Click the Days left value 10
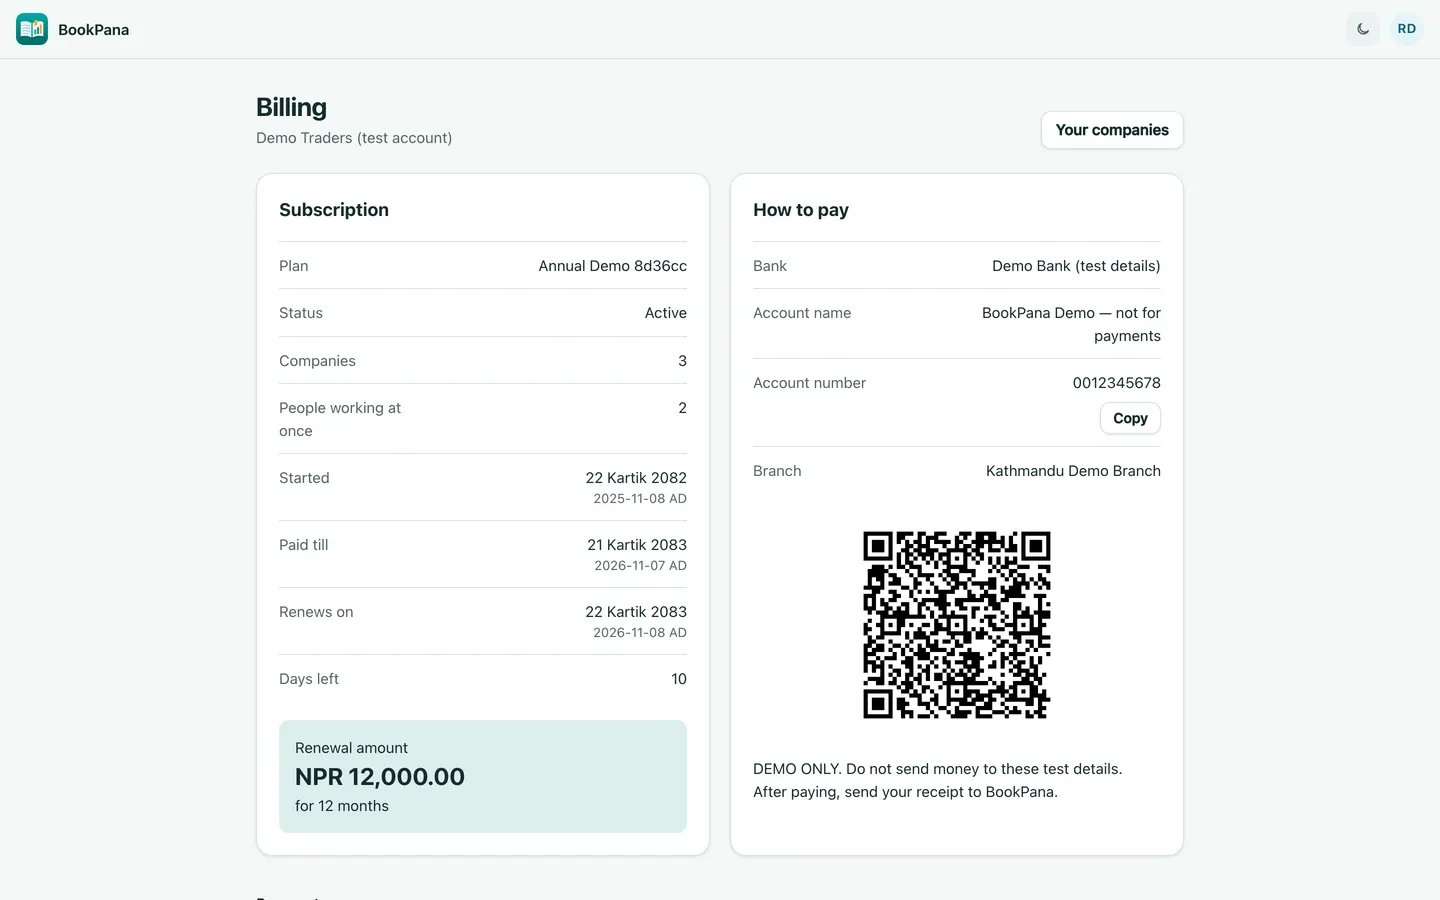The image size is (1440, 900). (679, 679)
